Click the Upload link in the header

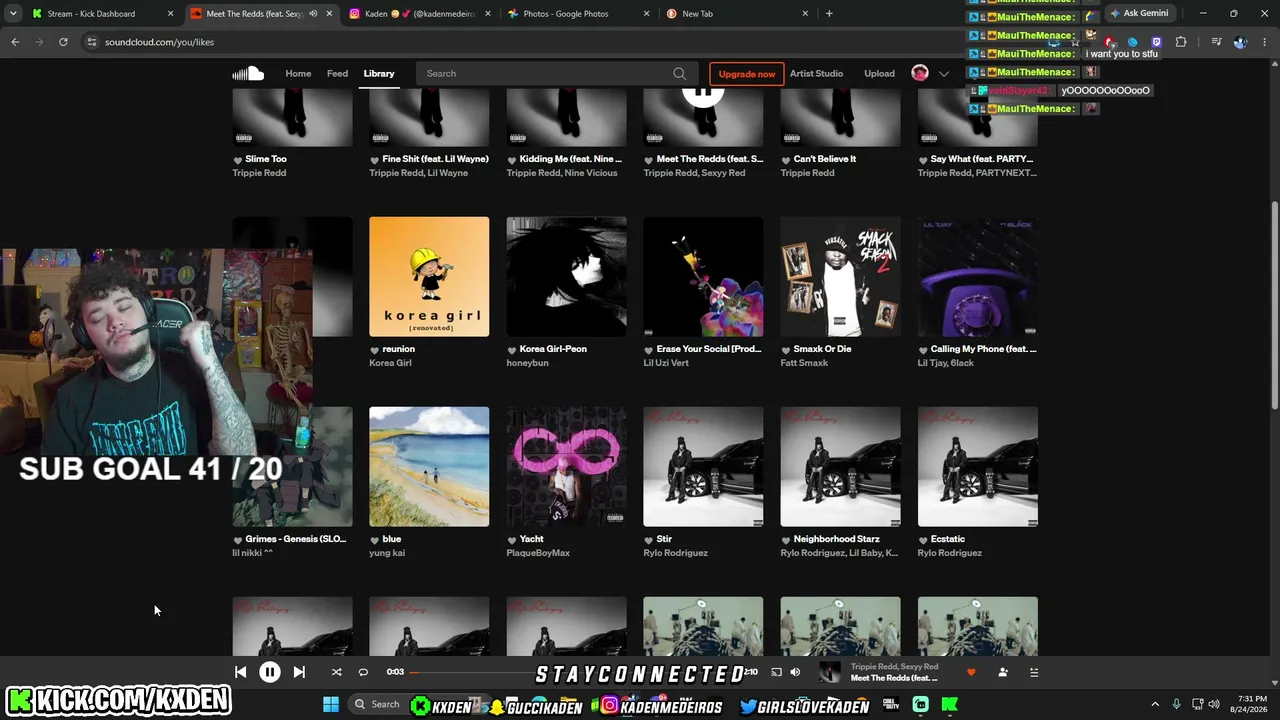point(880,73)
